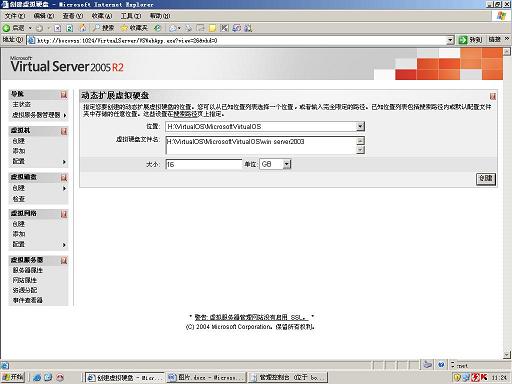The image size is (512, 384).
Task: Switch to 图片.doc Word taskbar window
Action: 206,377
